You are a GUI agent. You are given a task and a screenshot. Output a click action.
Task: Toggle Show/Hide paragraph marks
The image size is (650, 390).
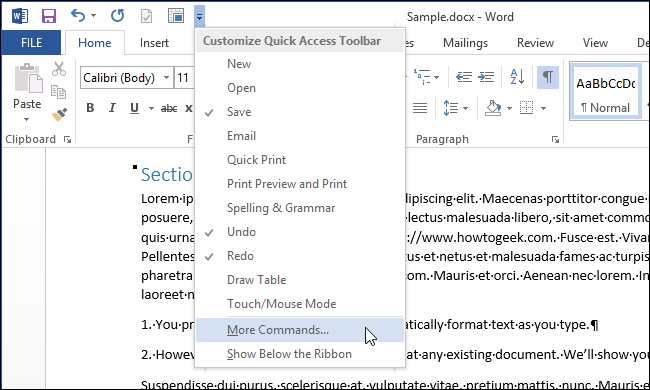coord(548,77)
